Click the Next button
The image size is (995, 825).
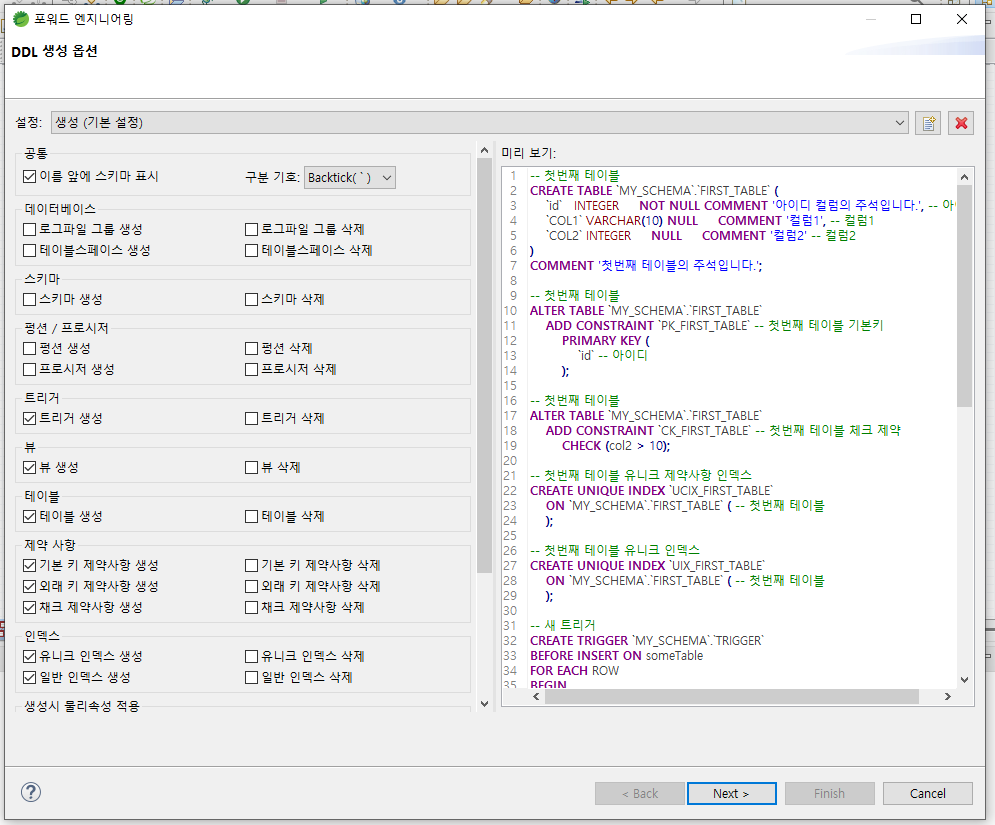731,793
